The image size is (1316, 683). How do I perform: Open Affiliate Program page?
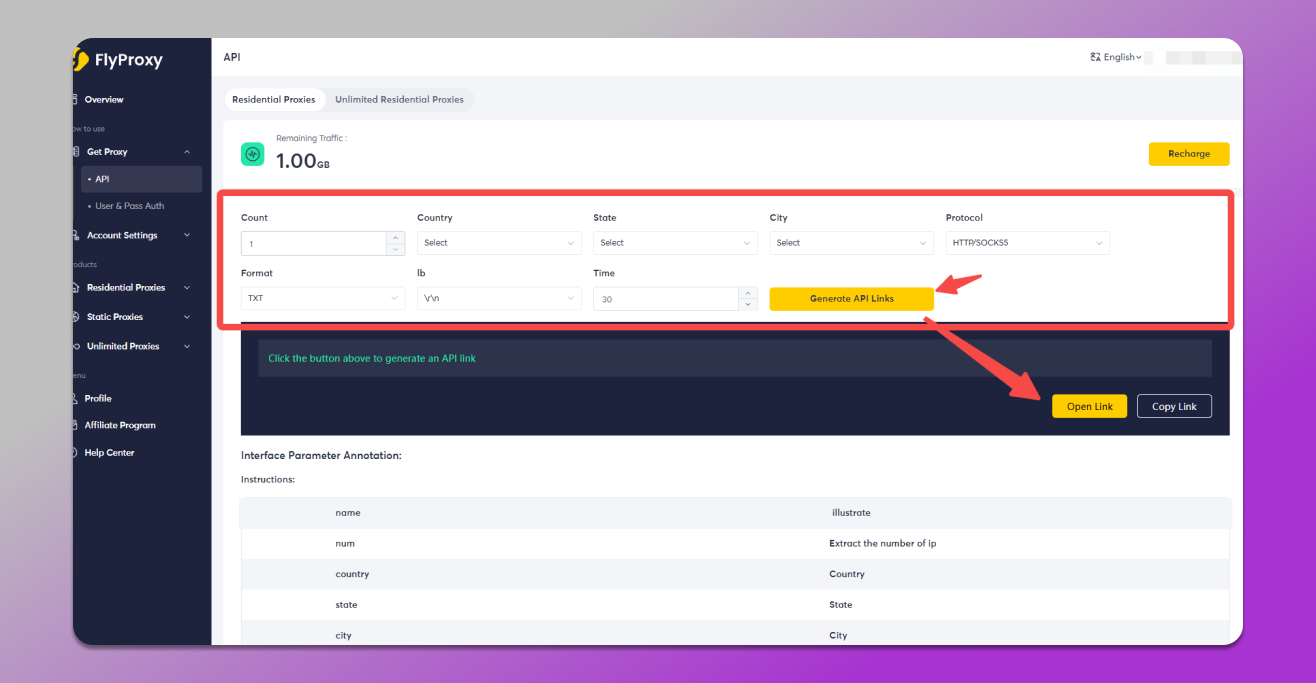tap(120, 425)
